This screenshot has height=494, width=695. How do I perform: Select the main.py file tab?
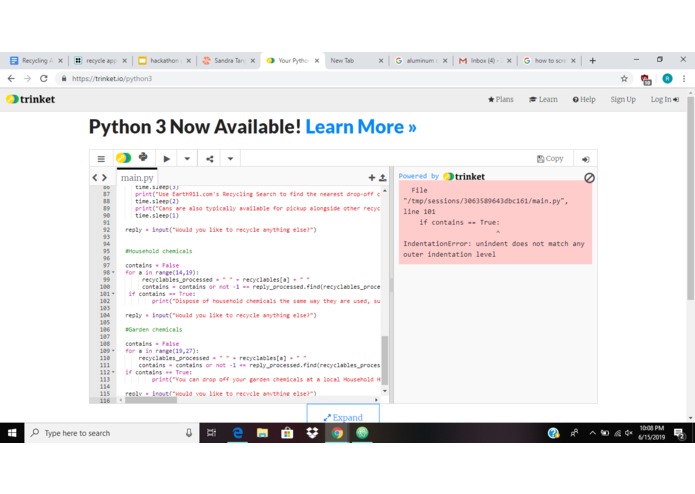[137, 178]
